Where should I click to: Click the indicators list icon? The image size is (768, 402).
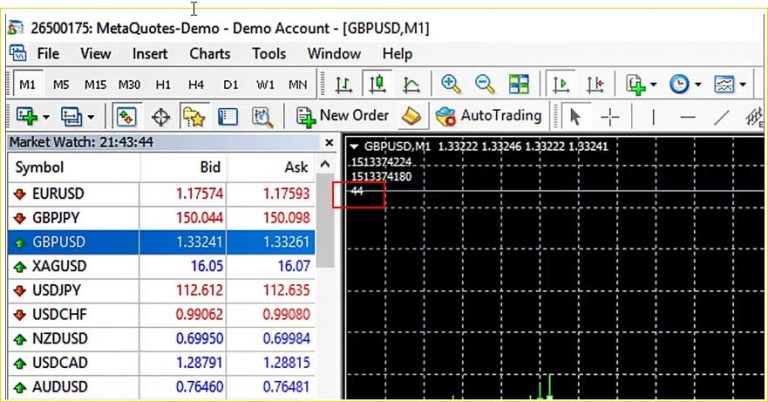[635, 84]
